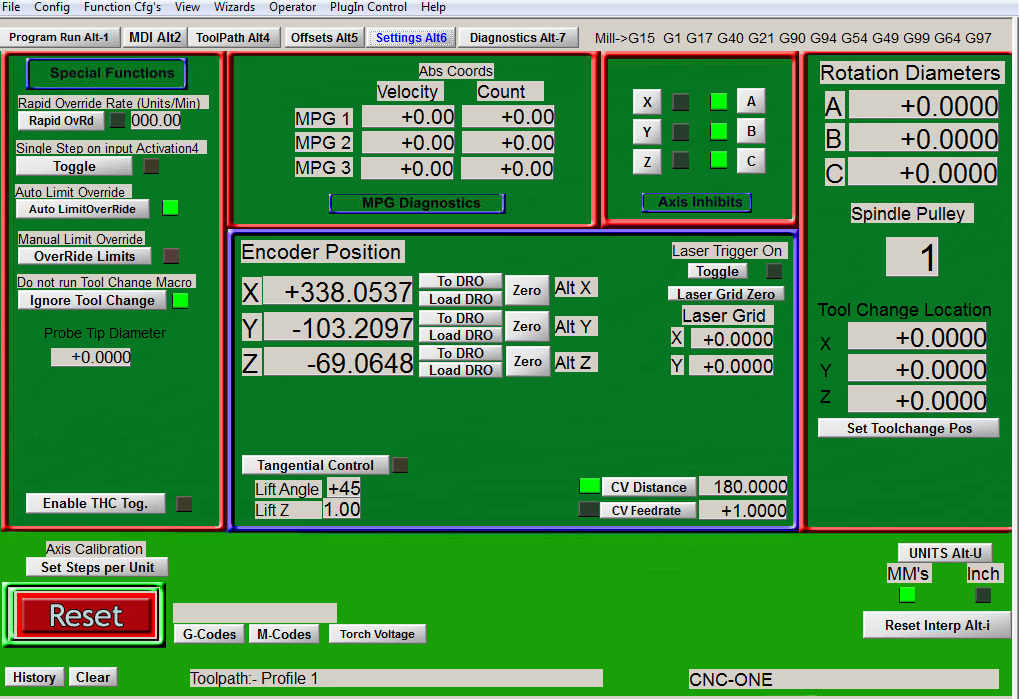Open the View menu
The height and width of the screenshot is (699, 1019).
pyautogui.click(x=187, y=7)
